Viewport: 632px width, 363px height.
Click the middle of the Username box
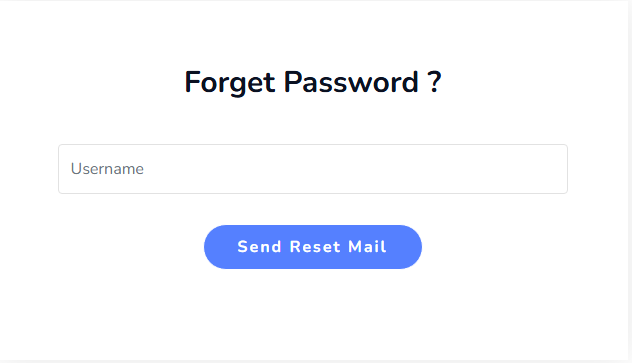313,169
